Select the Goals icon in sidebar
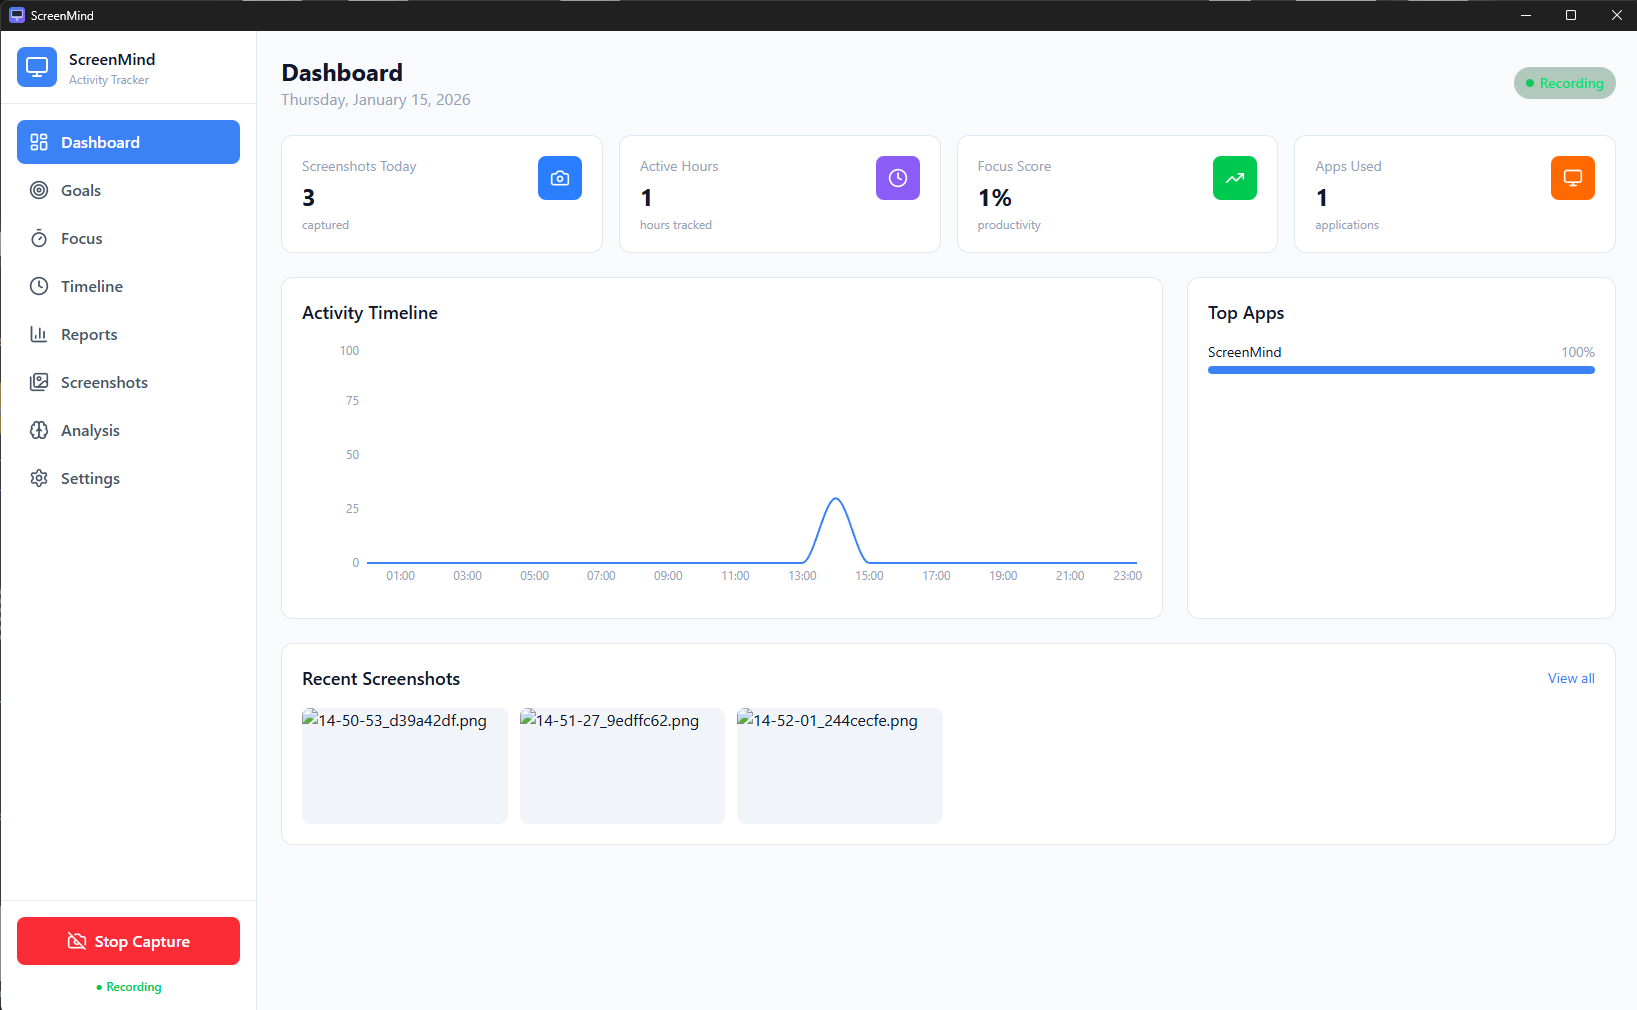Image resolution: width=1637 pixels, height=1010 pixels. pyautogui.click(x=38, y=190)
